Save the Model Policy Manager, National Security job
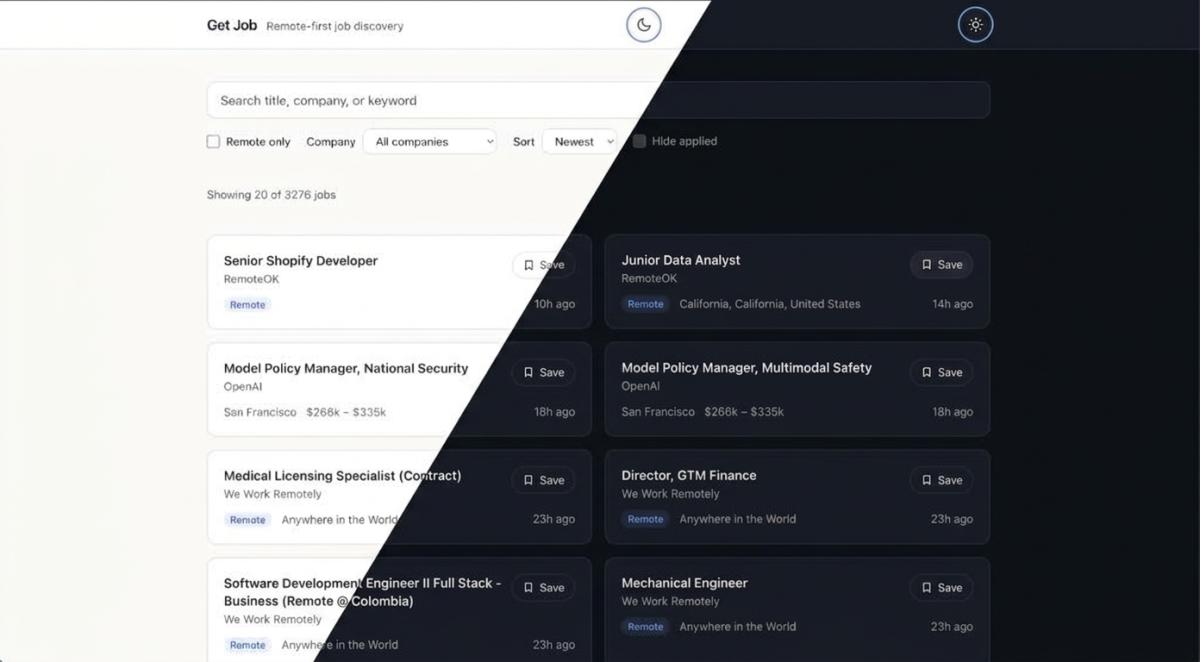Image resolution: width=1200 pixels, height=662 pixels. [x=543, y=372]
